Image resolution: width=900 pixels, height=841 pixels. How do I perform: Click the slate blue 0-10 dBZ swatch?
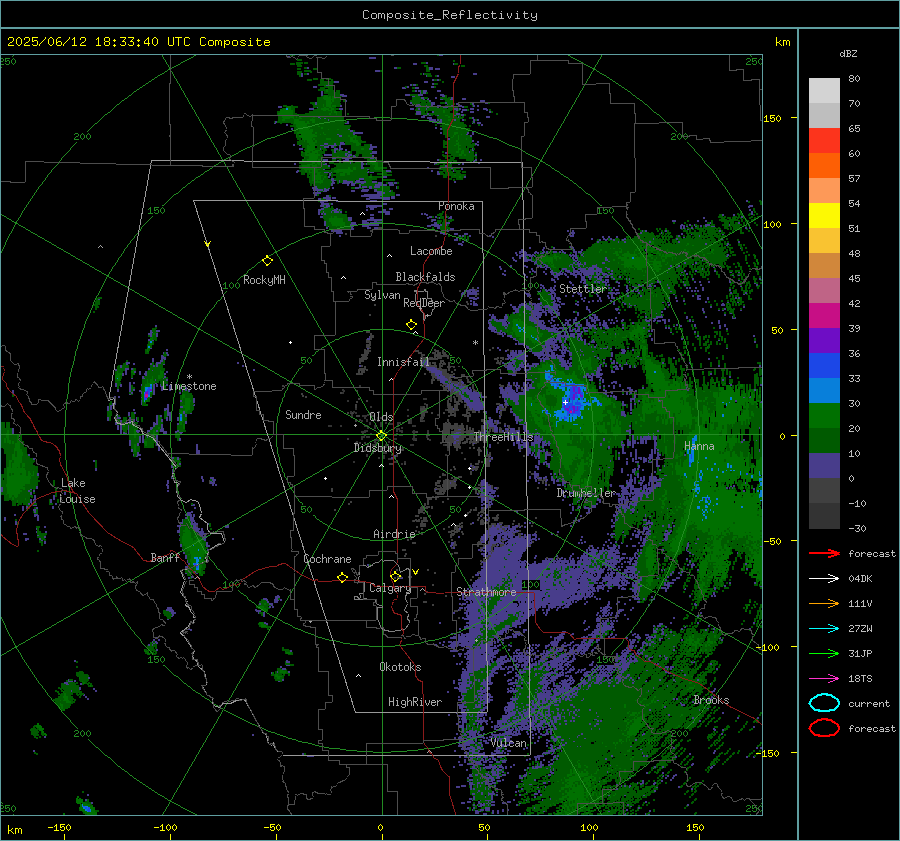pos(824,466)
